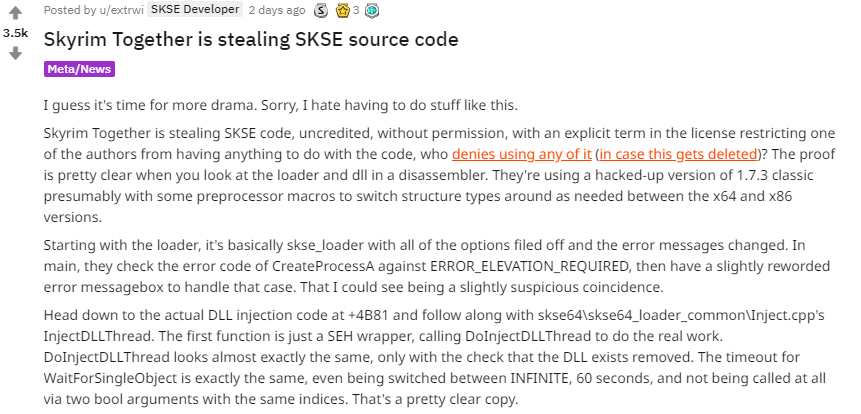
Task: Click the 'time for more drama' paragraph
Action: [281, 105]
